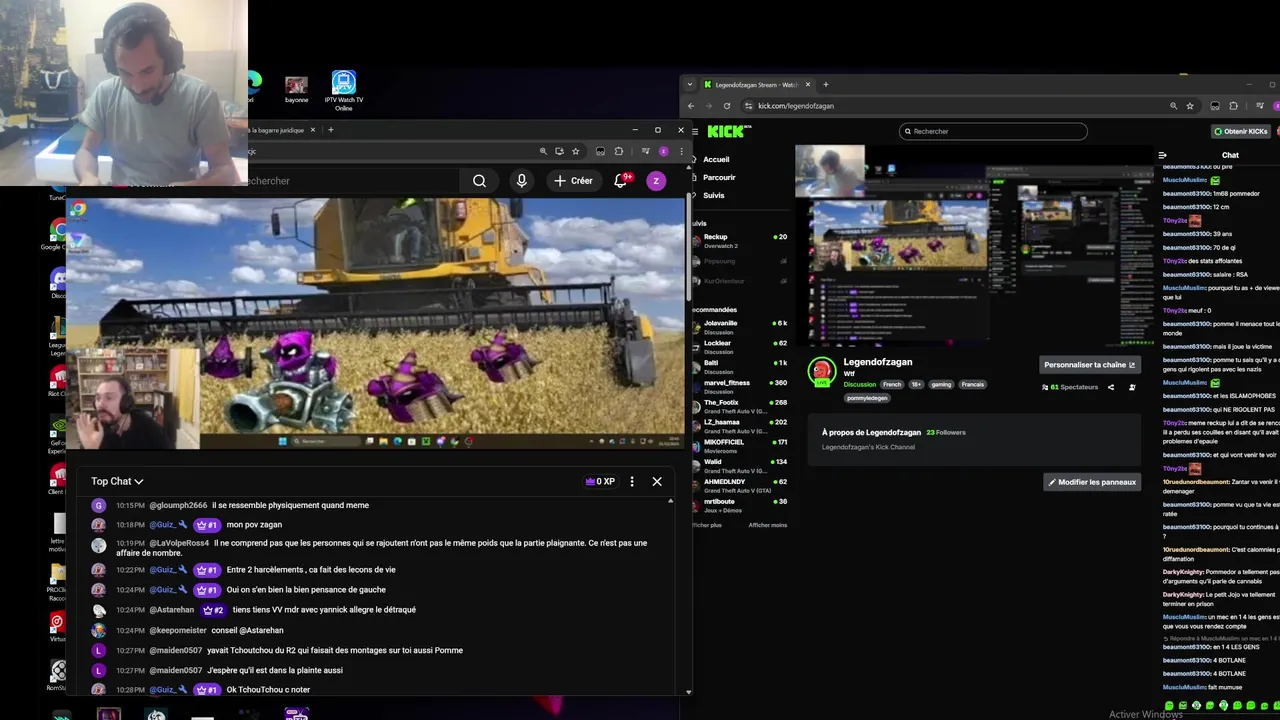Click the pommyledegen tag
Viewport: 1280px width, 720px height.
867,398
